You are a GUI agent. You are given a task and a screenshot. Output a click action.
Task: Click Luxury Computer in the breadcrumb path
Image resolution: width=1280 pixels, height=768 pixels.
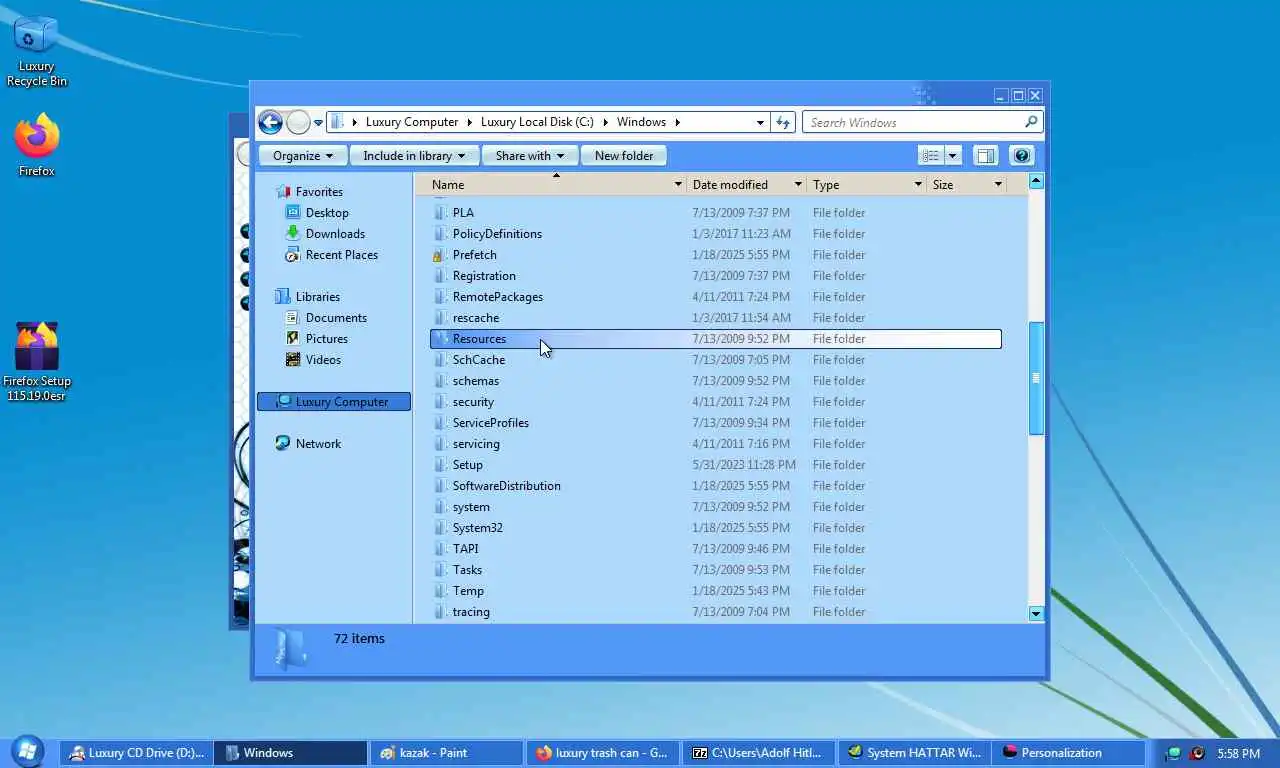(x=412, y=122)
